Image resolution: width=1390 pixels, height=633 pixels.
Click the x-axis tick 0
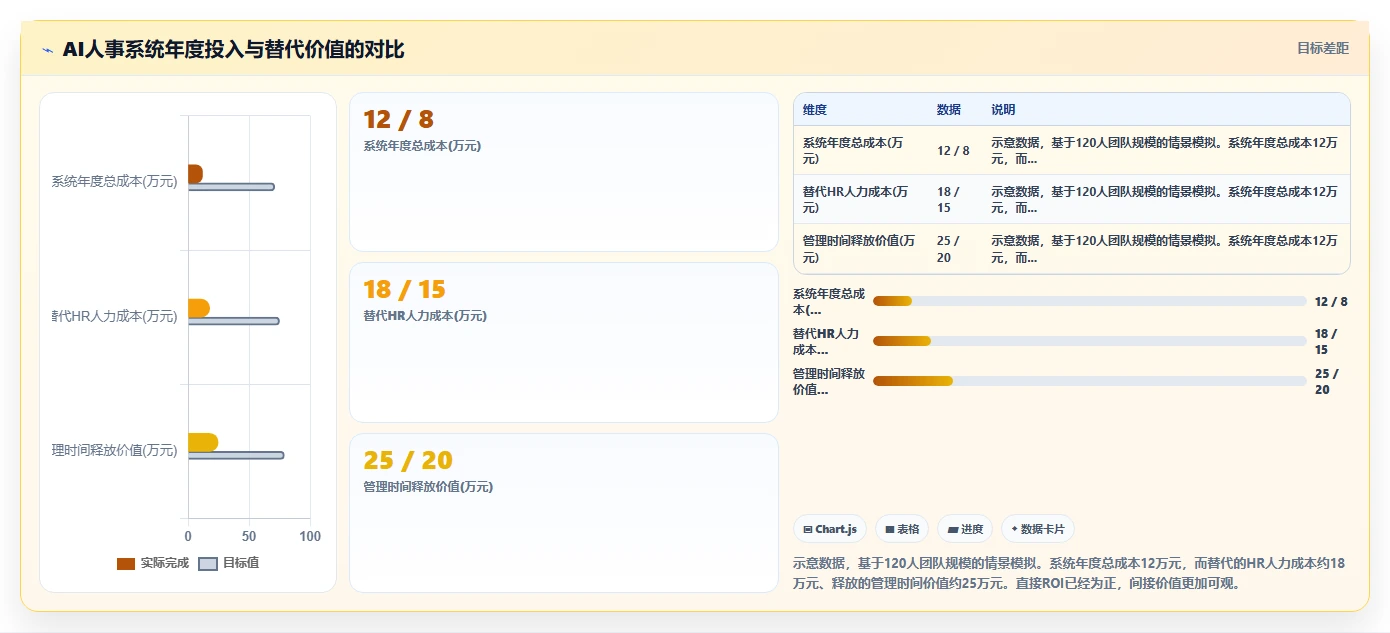click(x=188, y=536)
